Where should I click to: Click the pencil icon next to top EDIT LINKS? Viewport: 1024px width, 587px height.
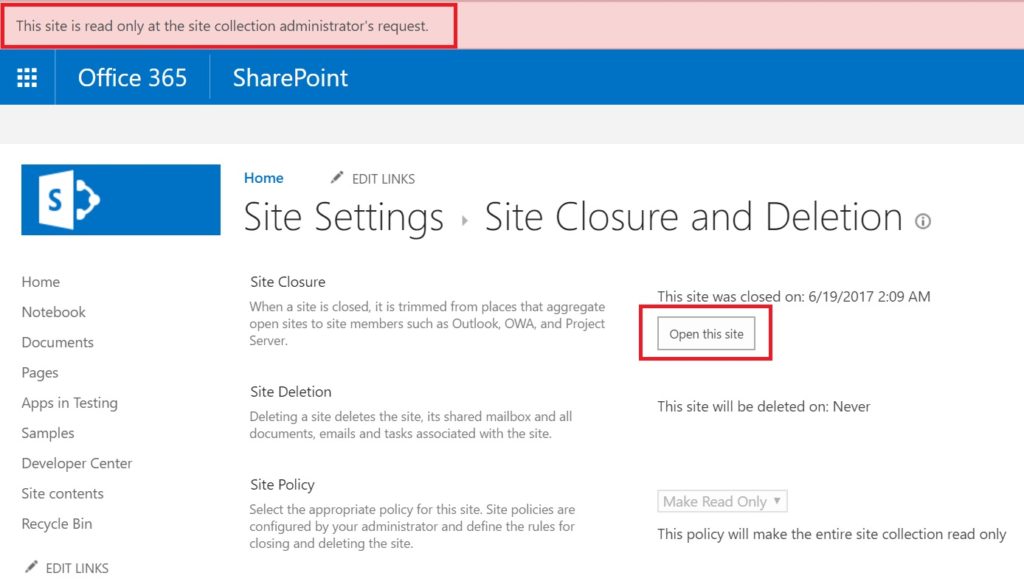tap(336, 178)
